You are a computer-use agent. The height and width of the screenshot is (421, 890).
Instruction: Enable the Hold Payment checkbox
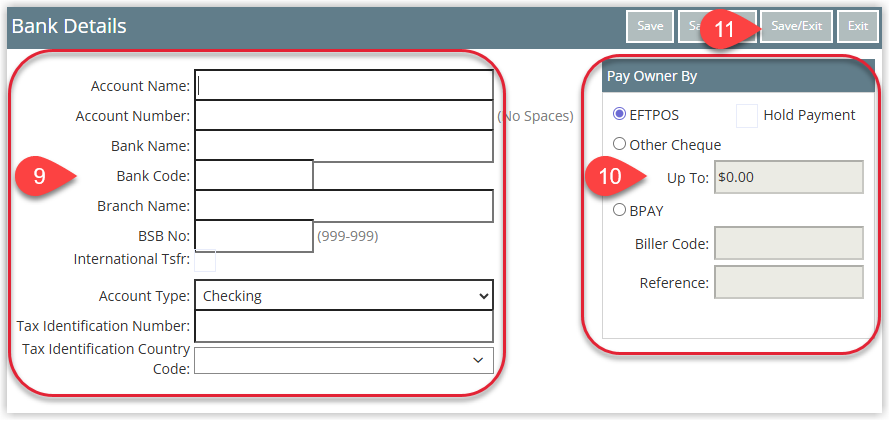click(747, 116)
